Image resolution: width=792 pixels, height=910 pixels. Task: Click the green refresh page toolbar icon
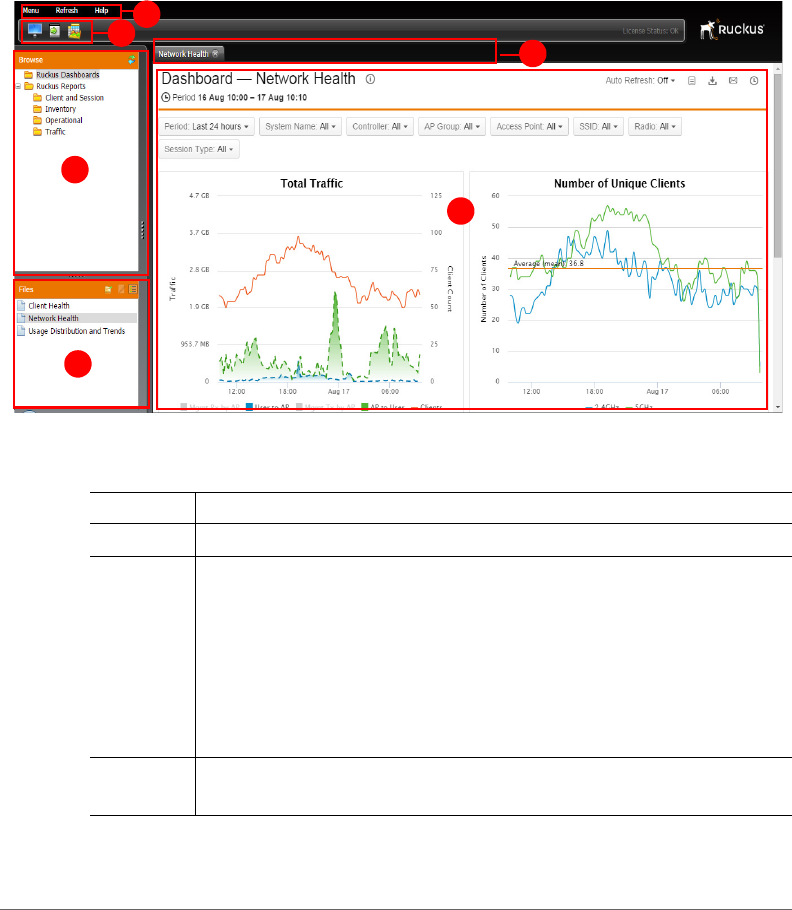(x=55, y=31)
